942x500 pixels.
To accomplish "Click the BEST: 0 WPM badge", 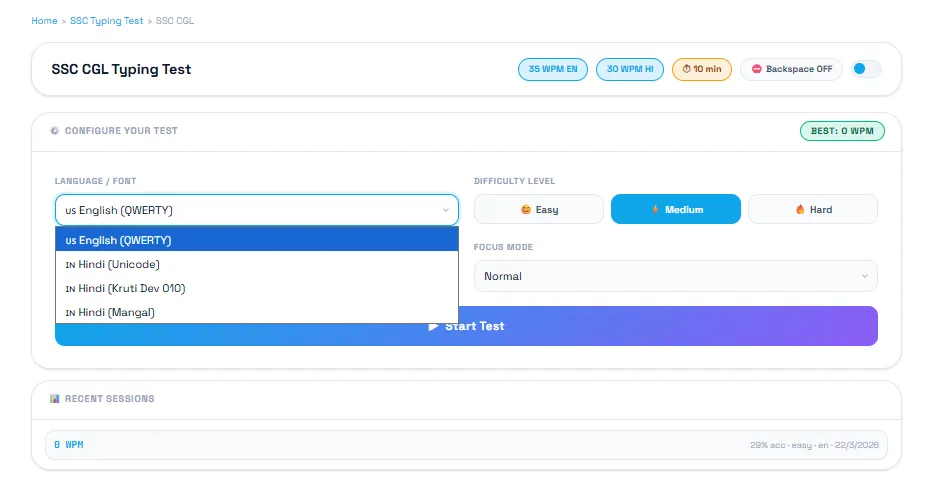I will coord(842,131).
